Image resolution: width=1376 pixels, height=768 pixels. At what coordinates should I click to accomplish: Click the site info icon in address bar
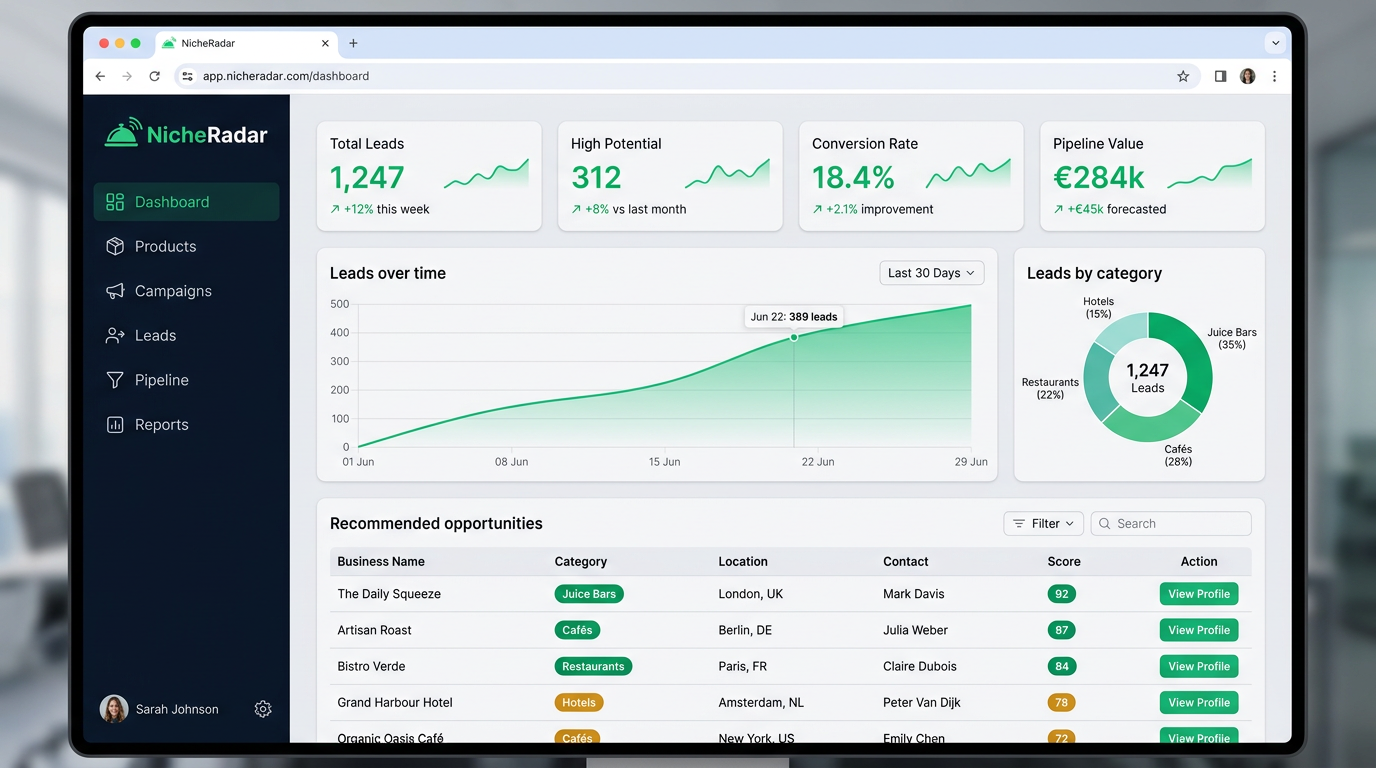[x=187, y=76]
